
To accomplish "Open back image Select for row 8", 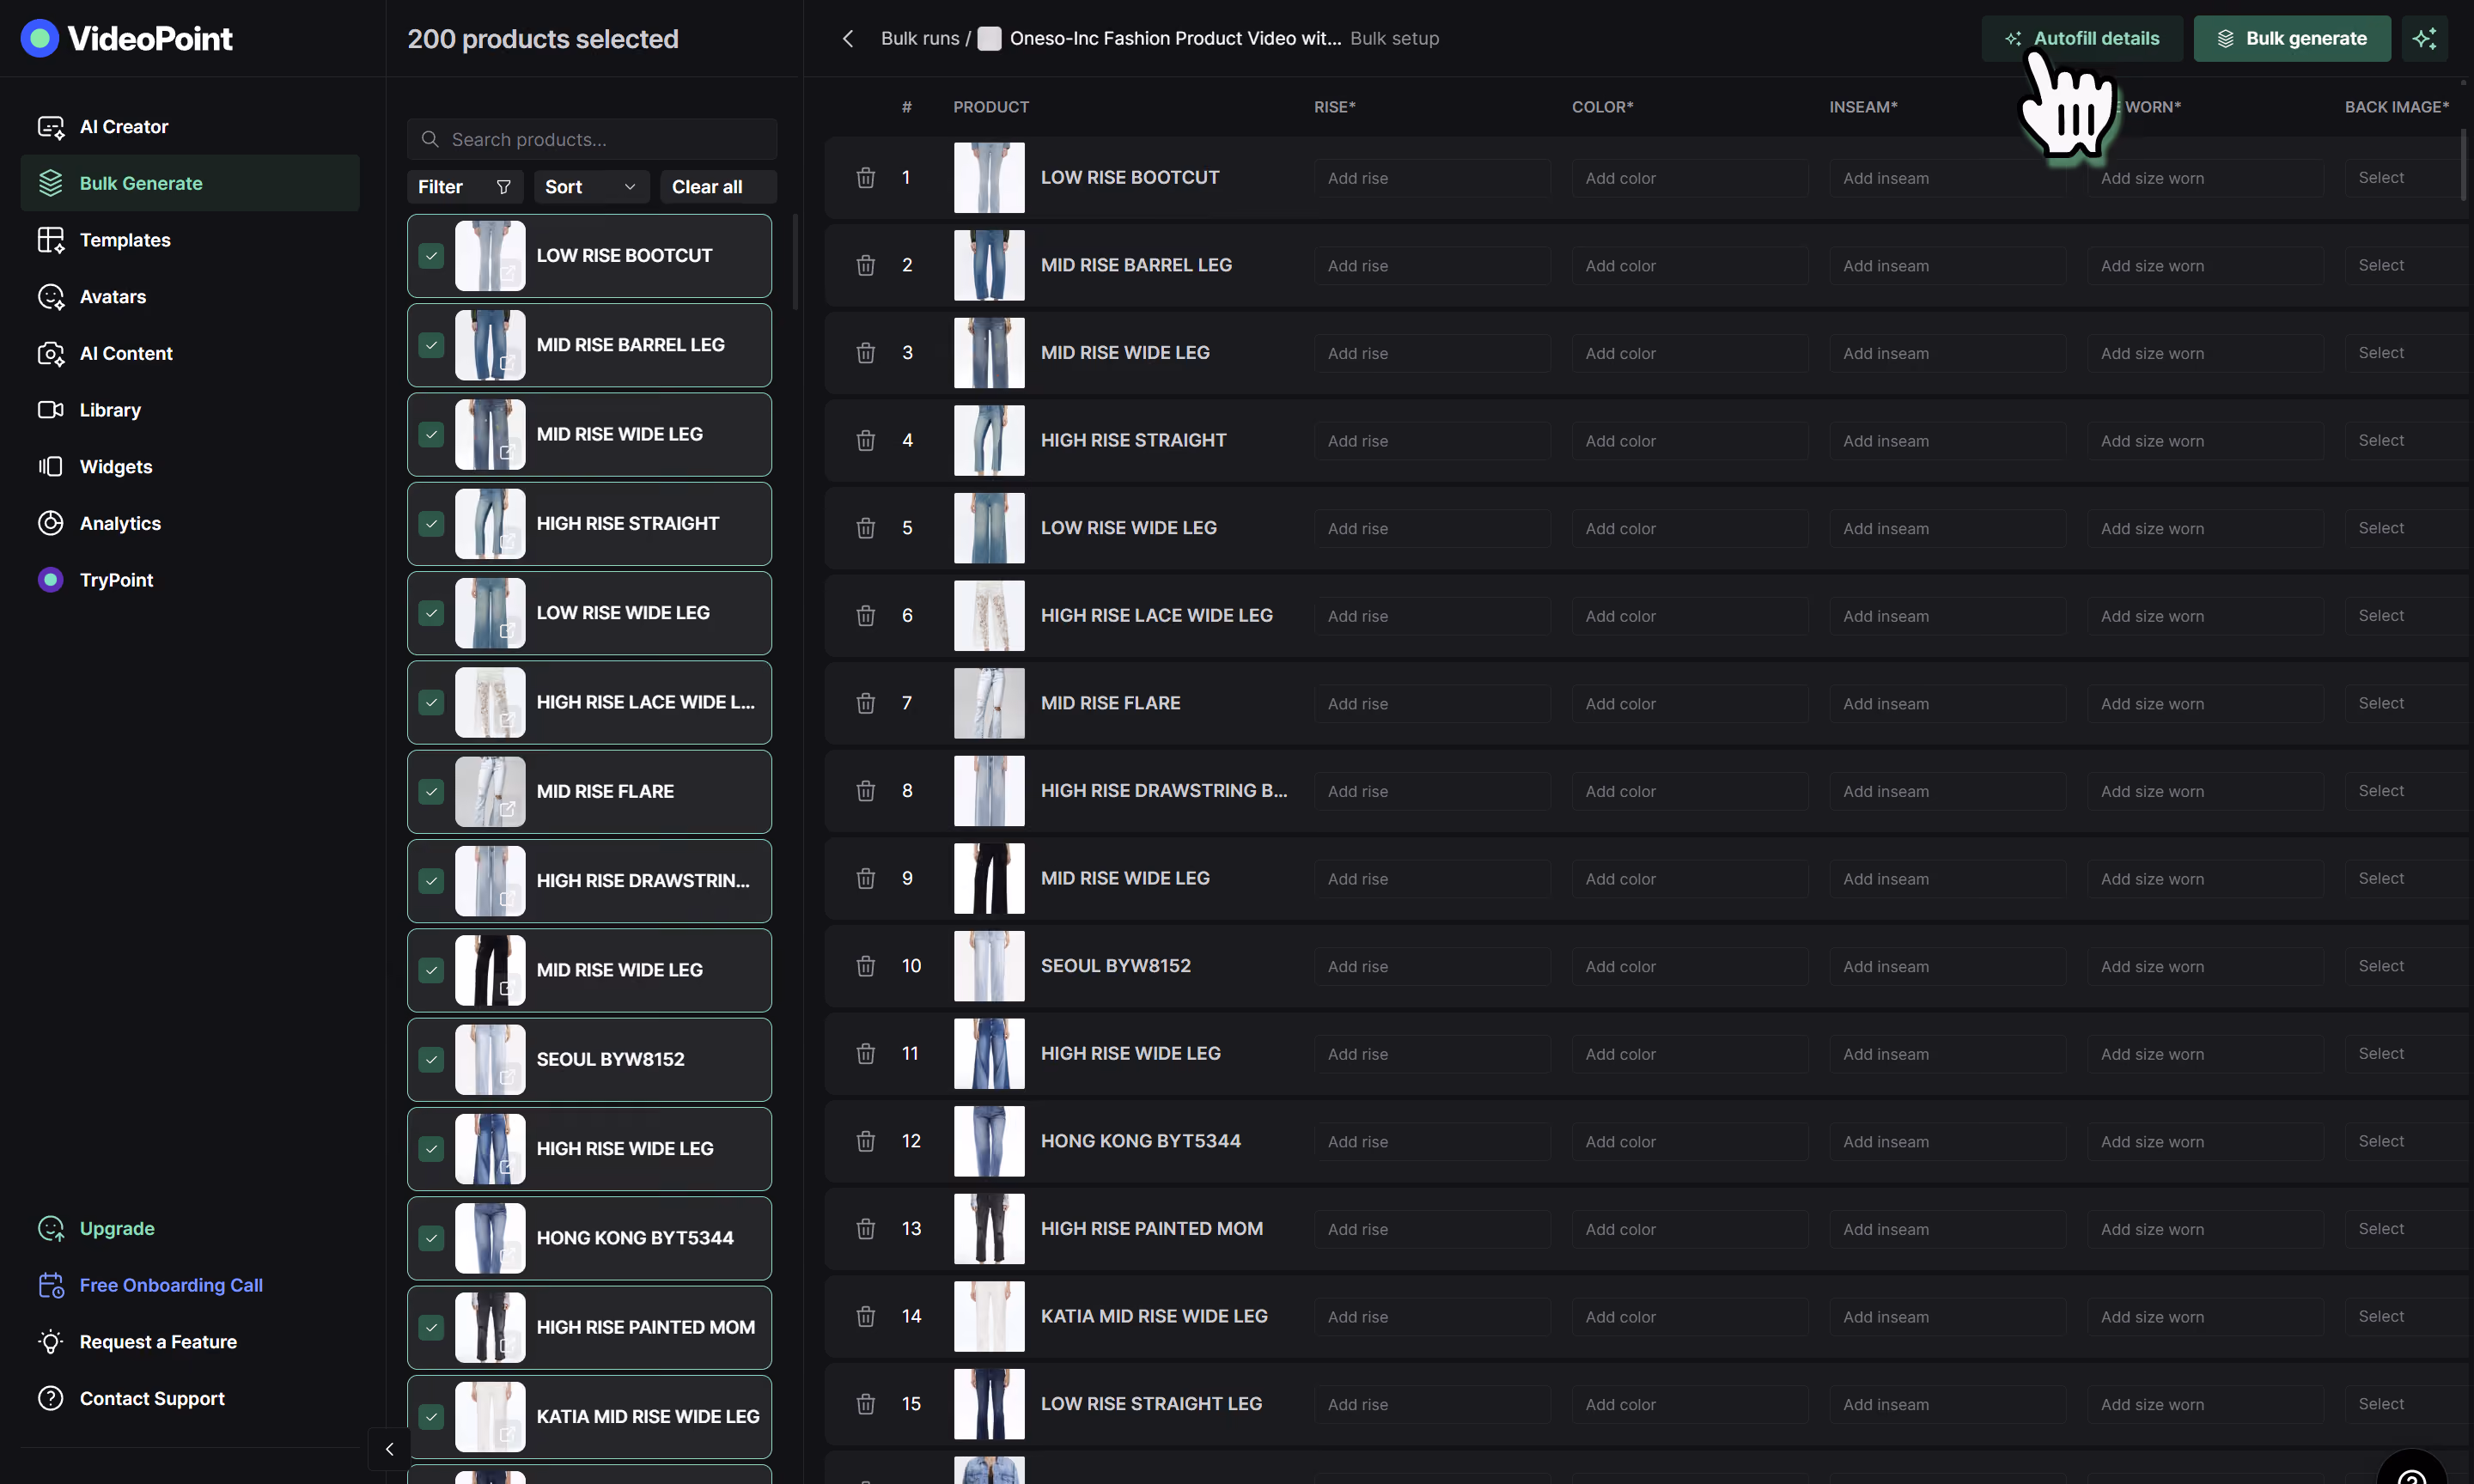I will point(2405,791).
